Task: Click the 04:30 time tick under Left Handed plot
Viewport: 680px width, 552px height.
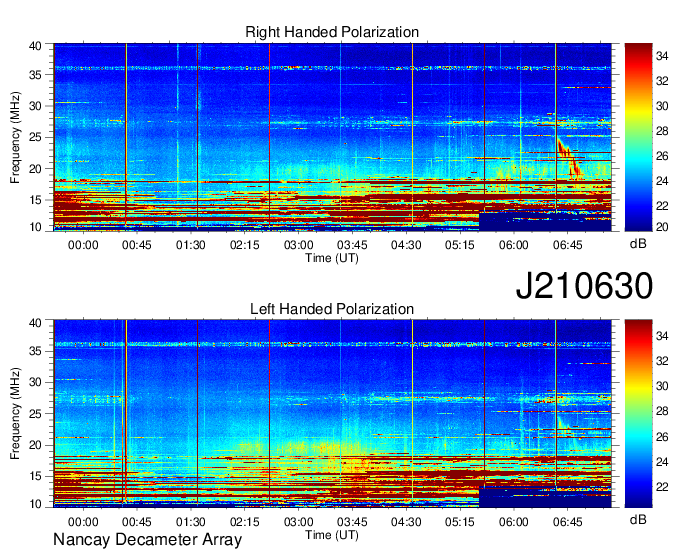Action: (406, 522)
